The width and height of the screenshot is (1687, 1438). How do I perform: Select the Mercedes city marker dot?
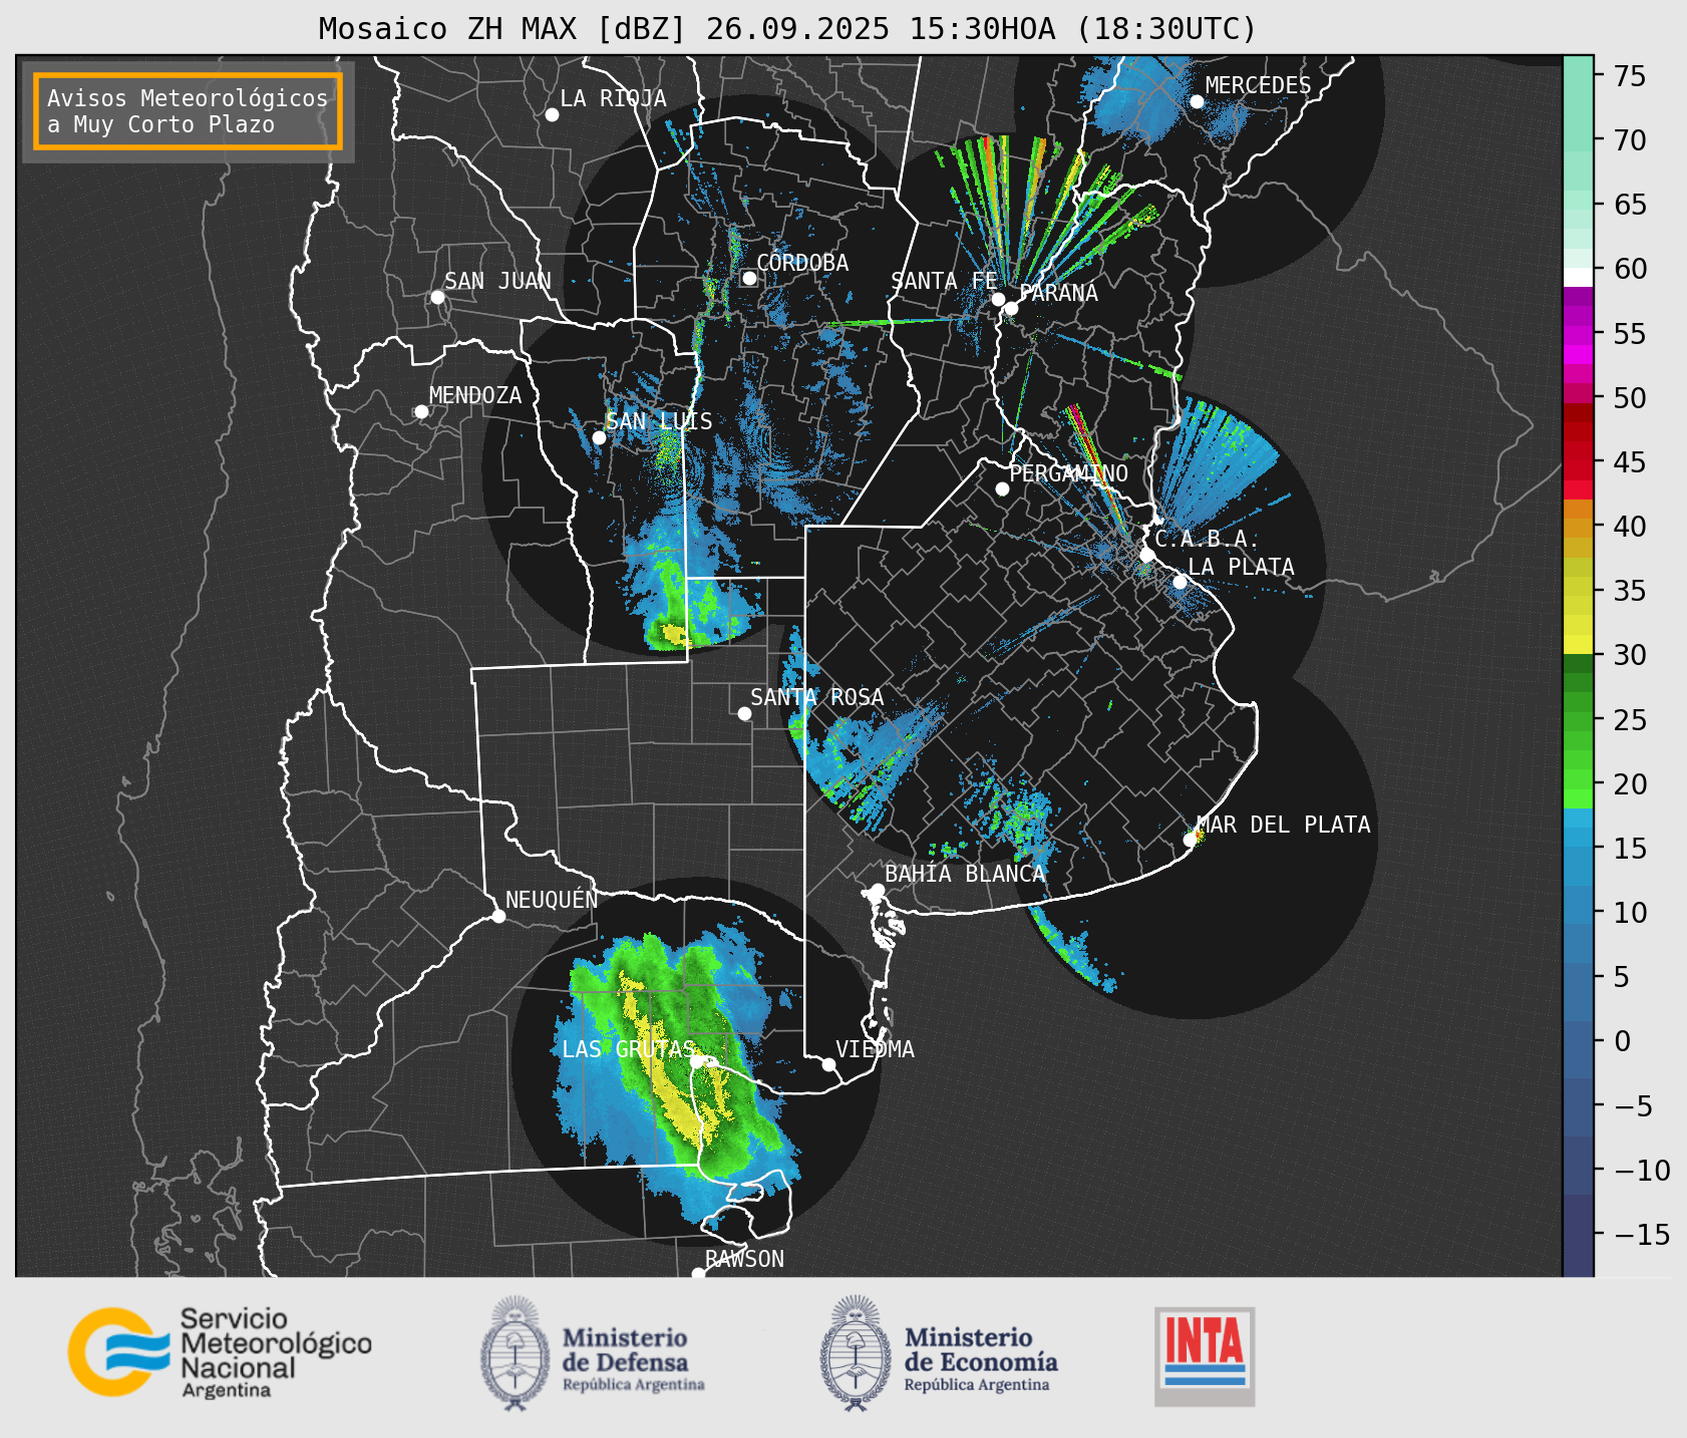[x=1197, y=102]
